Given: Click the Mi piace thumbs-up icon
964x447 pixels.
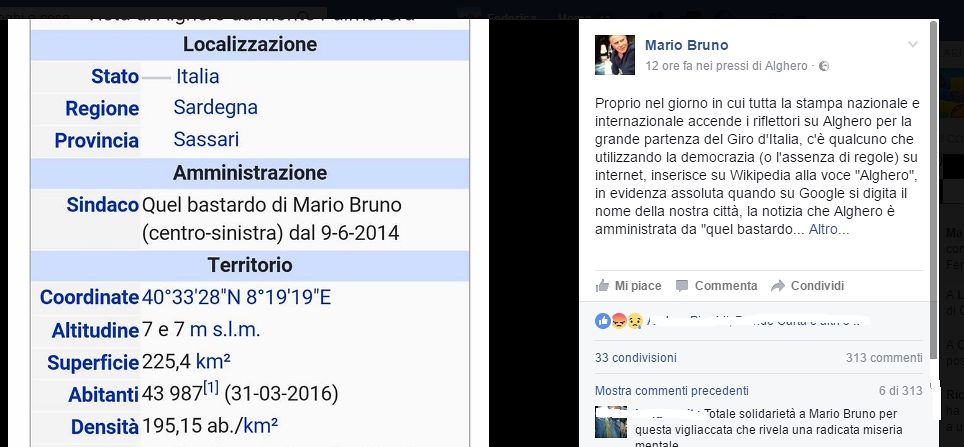Looking at the screenshot, I should 602,286.
